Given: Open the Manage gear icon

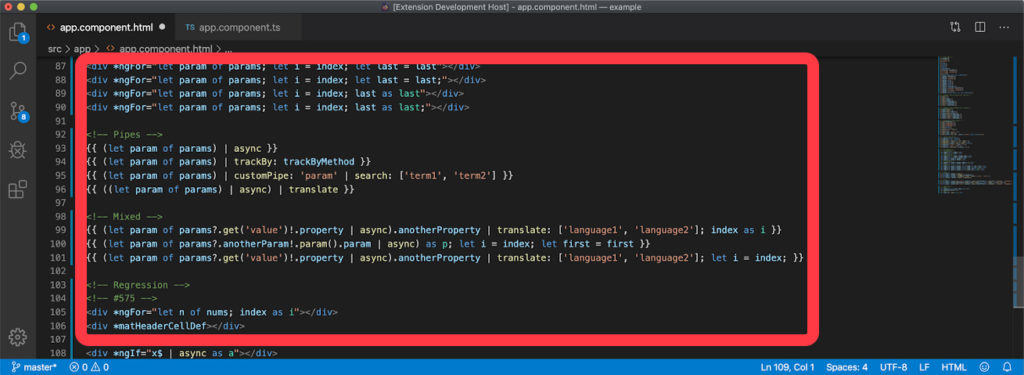Looking at the screenshot, I should 18,337.
